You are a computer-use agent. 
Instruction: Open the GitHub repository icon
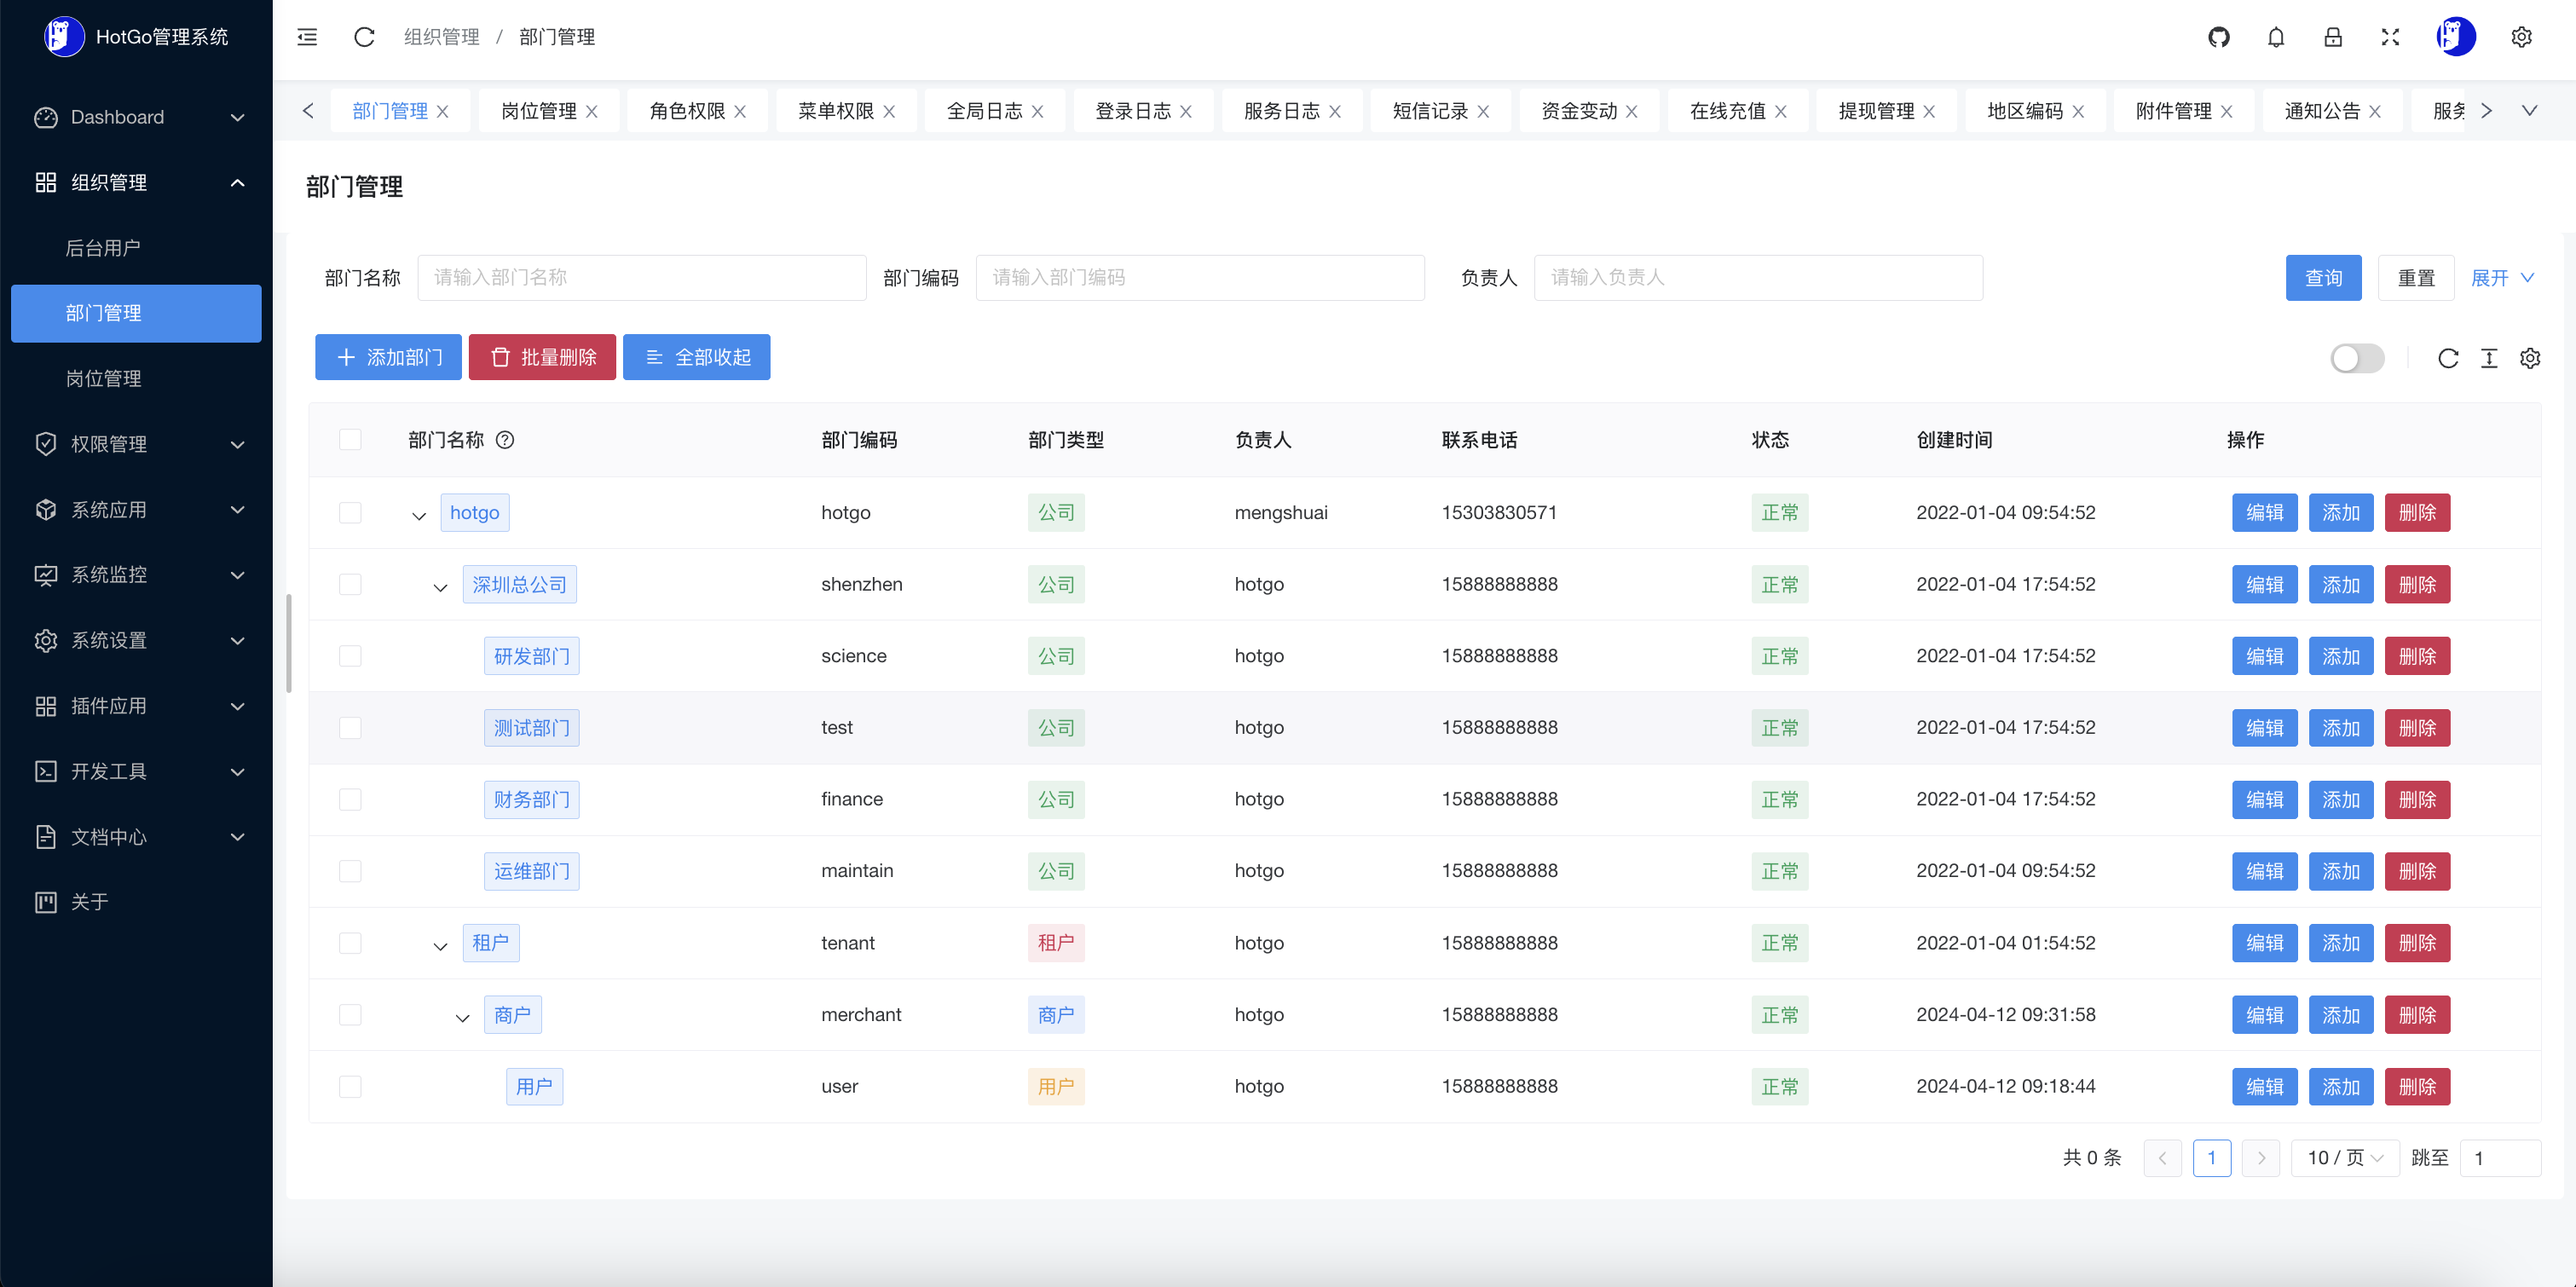[x=2218, y=37]
